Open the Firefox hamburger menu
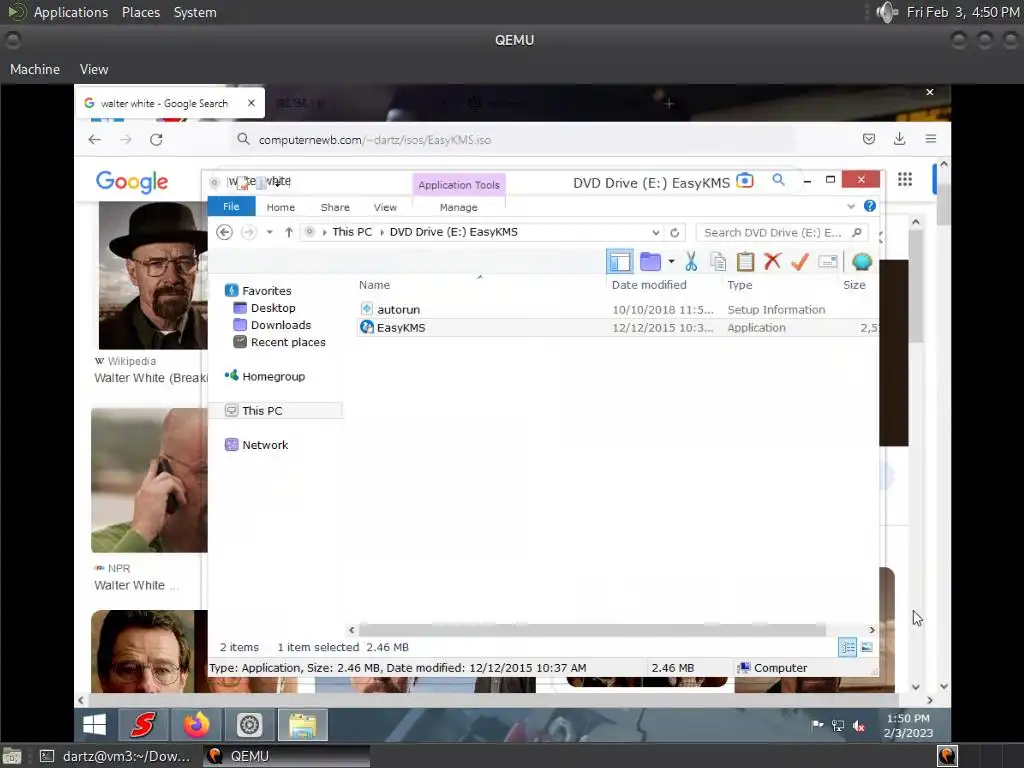The width and height of the screenshot is (1024, 768). (x=931, y=138)
